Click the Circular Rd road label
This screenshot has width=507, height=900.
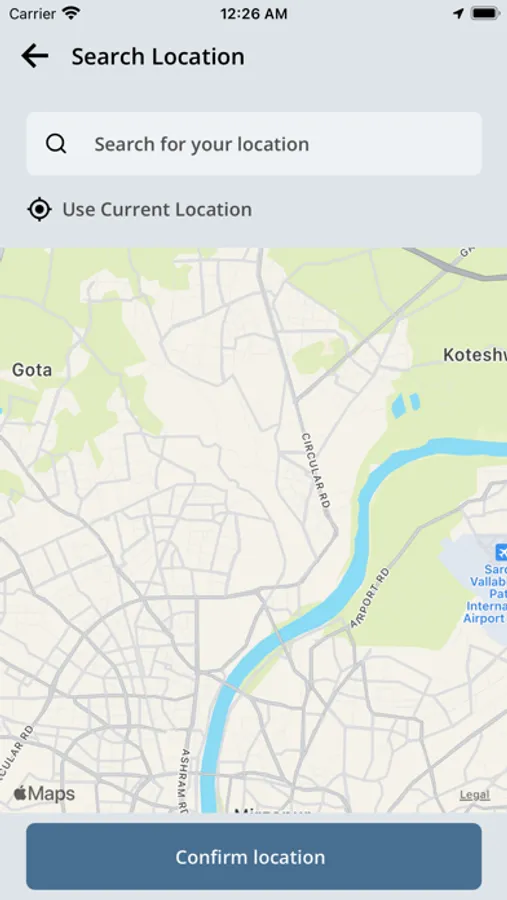pyautogui.click(x=316, y=470)
